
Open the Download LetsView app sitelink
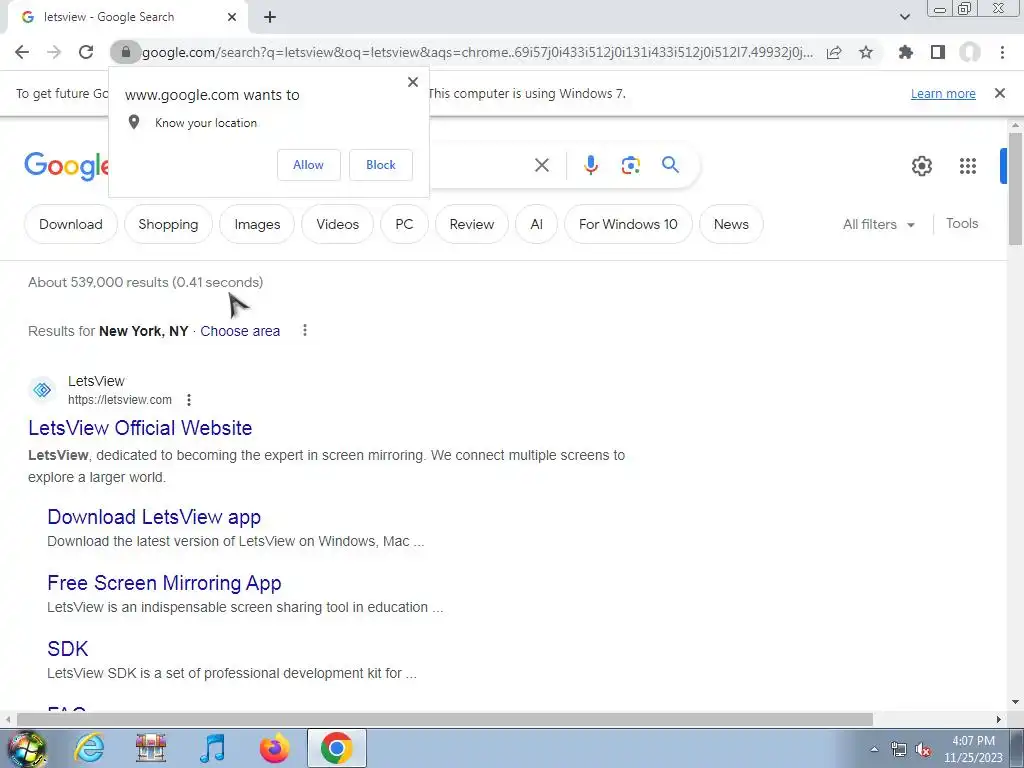(153, 517)
